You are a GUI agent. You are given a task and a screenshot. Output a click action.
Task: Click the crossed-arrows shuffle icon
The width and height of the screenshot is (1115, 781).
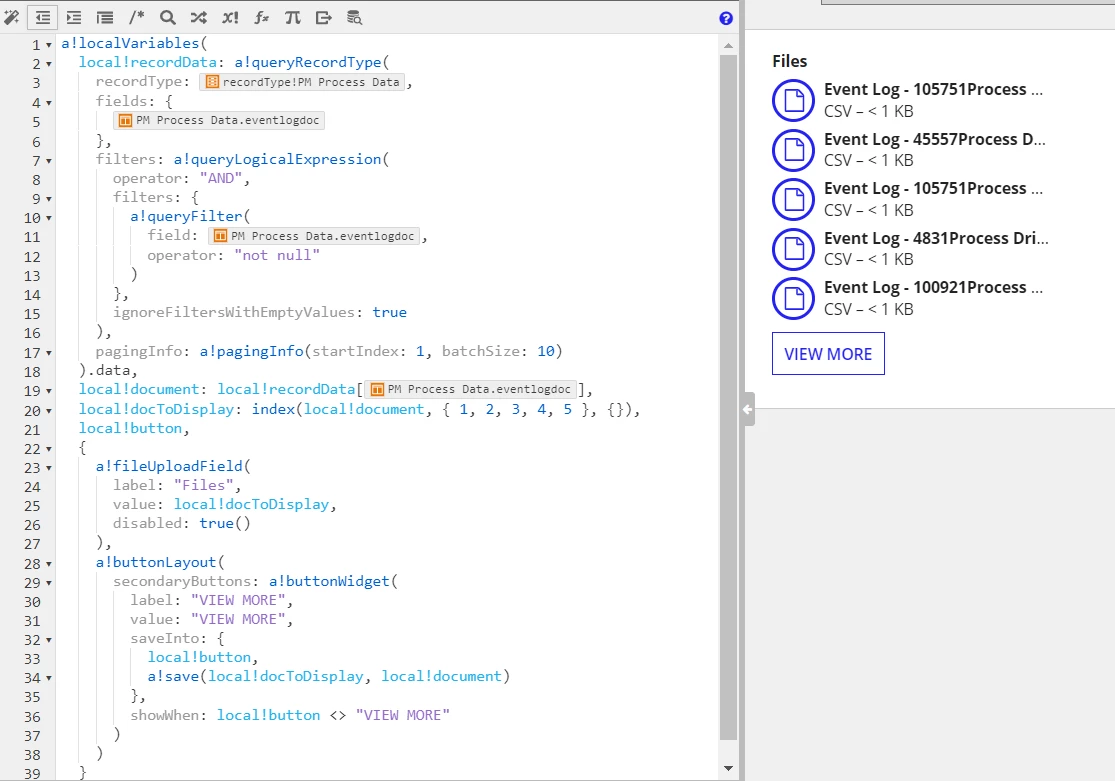[198, 18]
